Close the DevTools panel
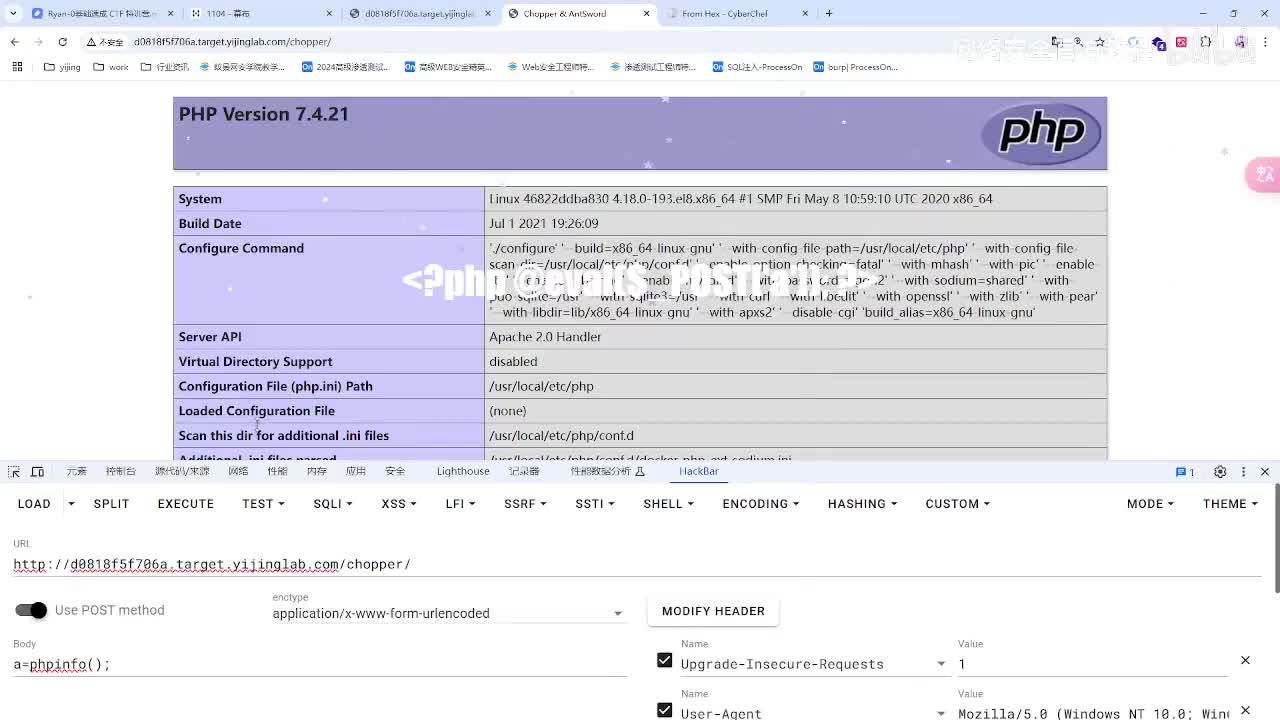Image resolution: width=1280 pixels, height=720 pixels. tap(1265, 472)
